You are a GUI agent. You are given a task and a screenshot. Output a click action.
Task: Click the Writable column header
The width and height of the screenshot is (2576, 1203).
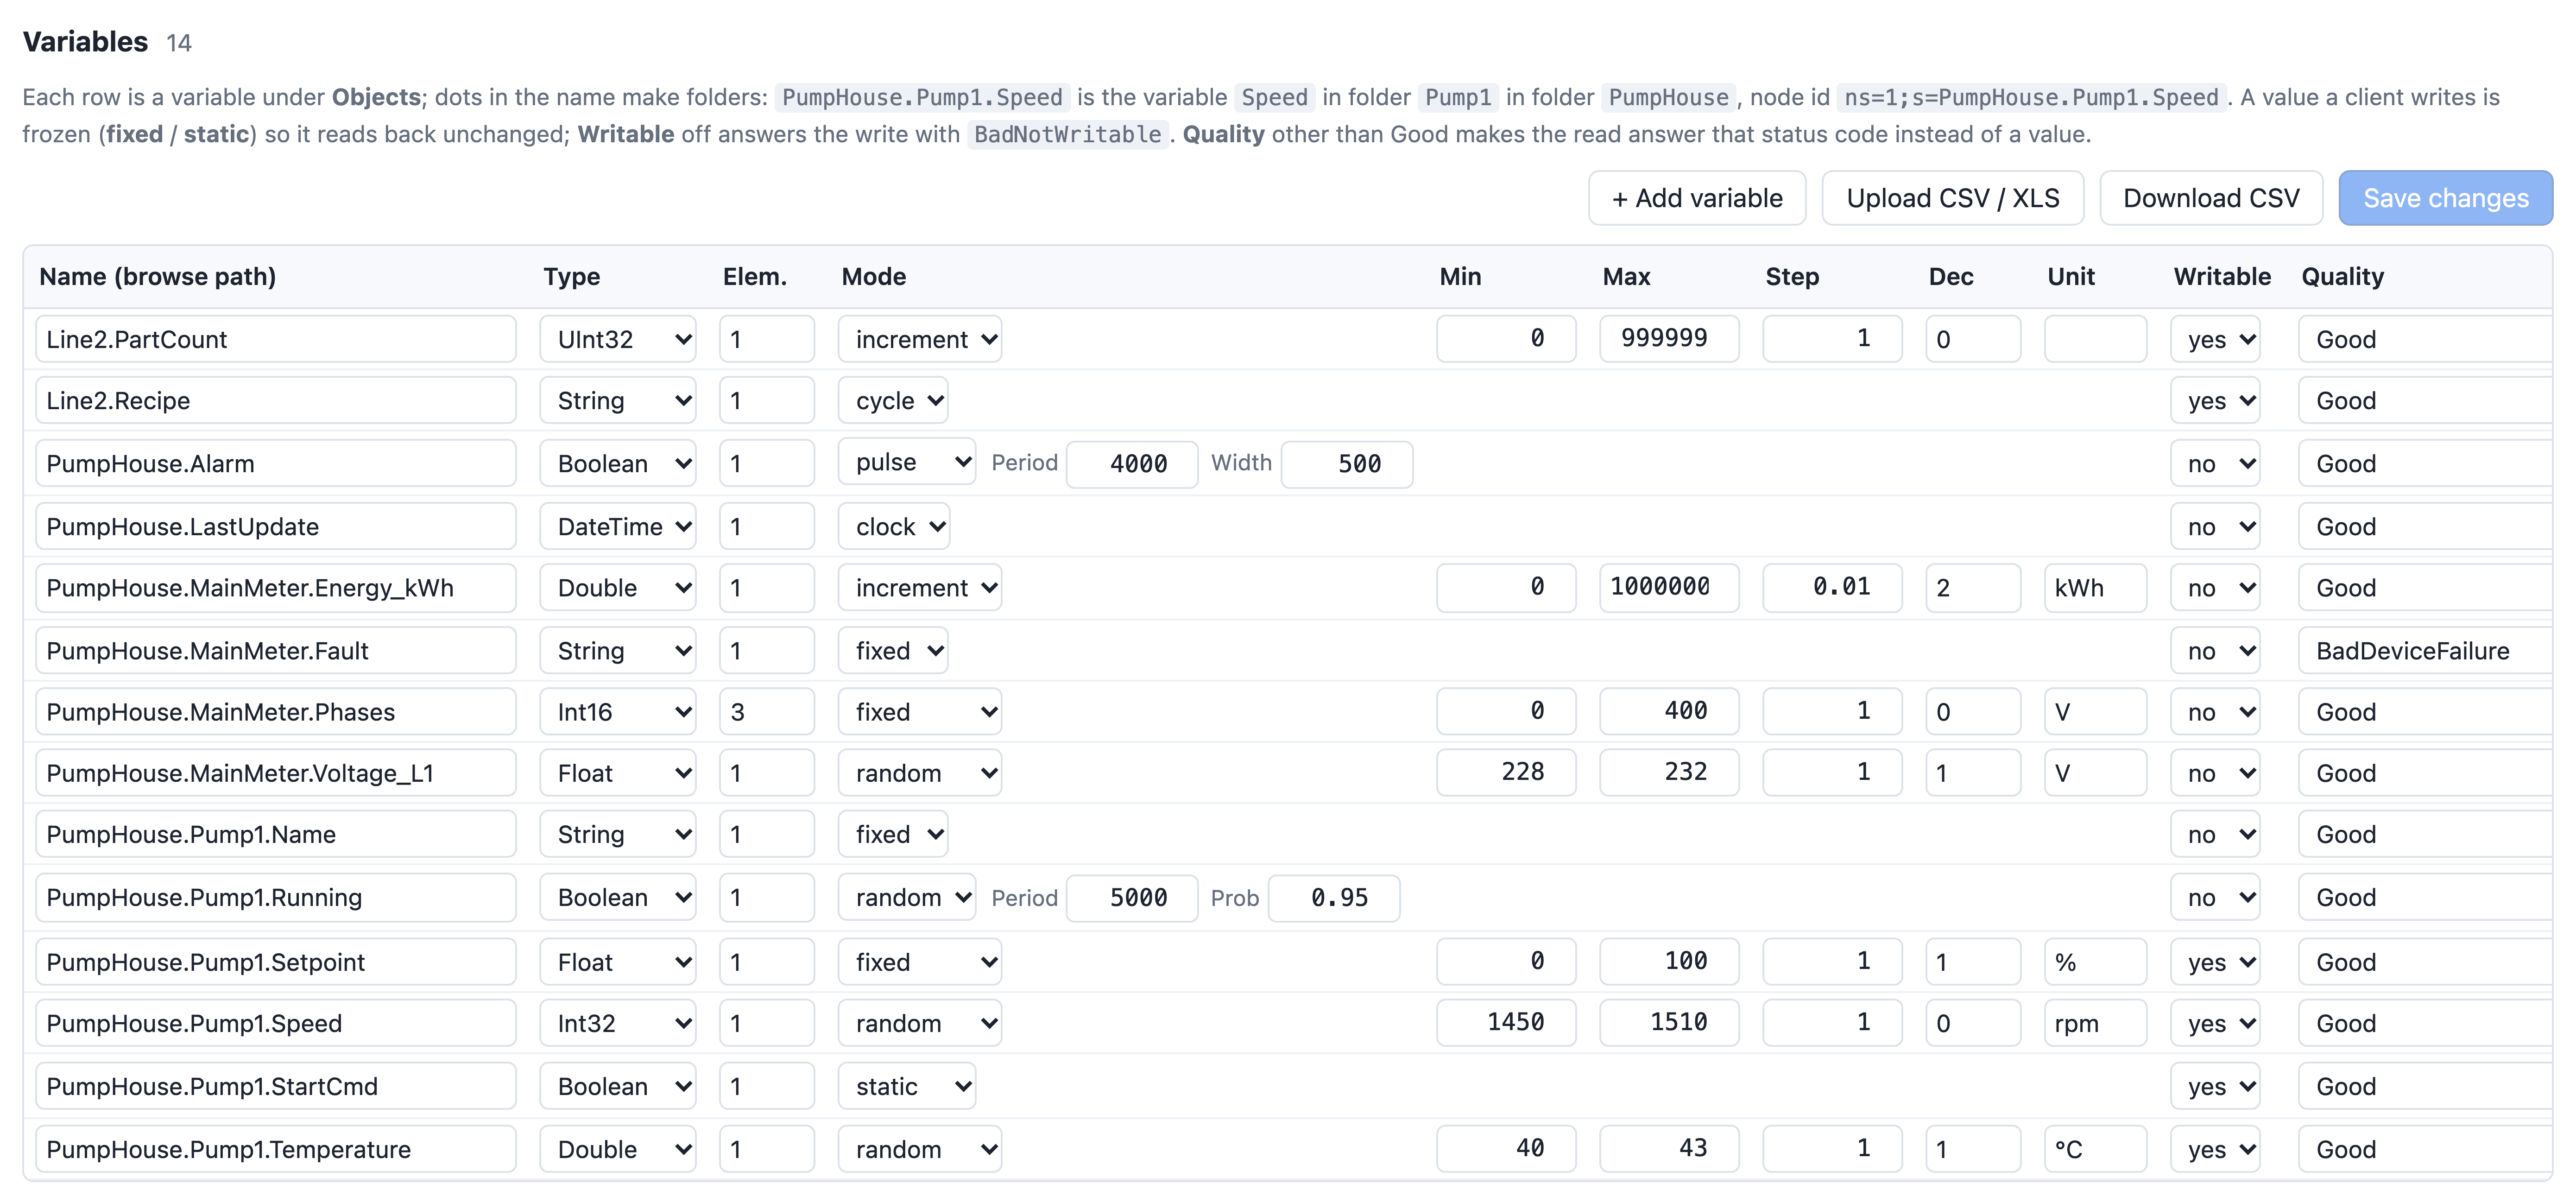[x=2222, y=277]
